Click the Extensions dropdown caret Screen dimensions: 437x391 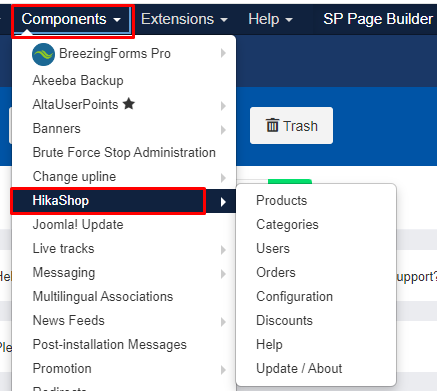[x=224, y=20]
